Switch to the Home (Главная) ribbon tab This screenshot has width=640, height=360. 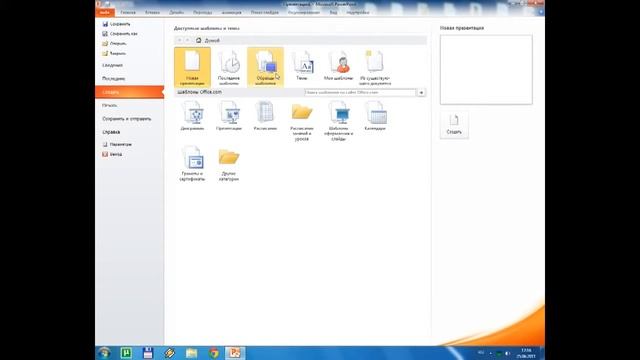[128, 13]
